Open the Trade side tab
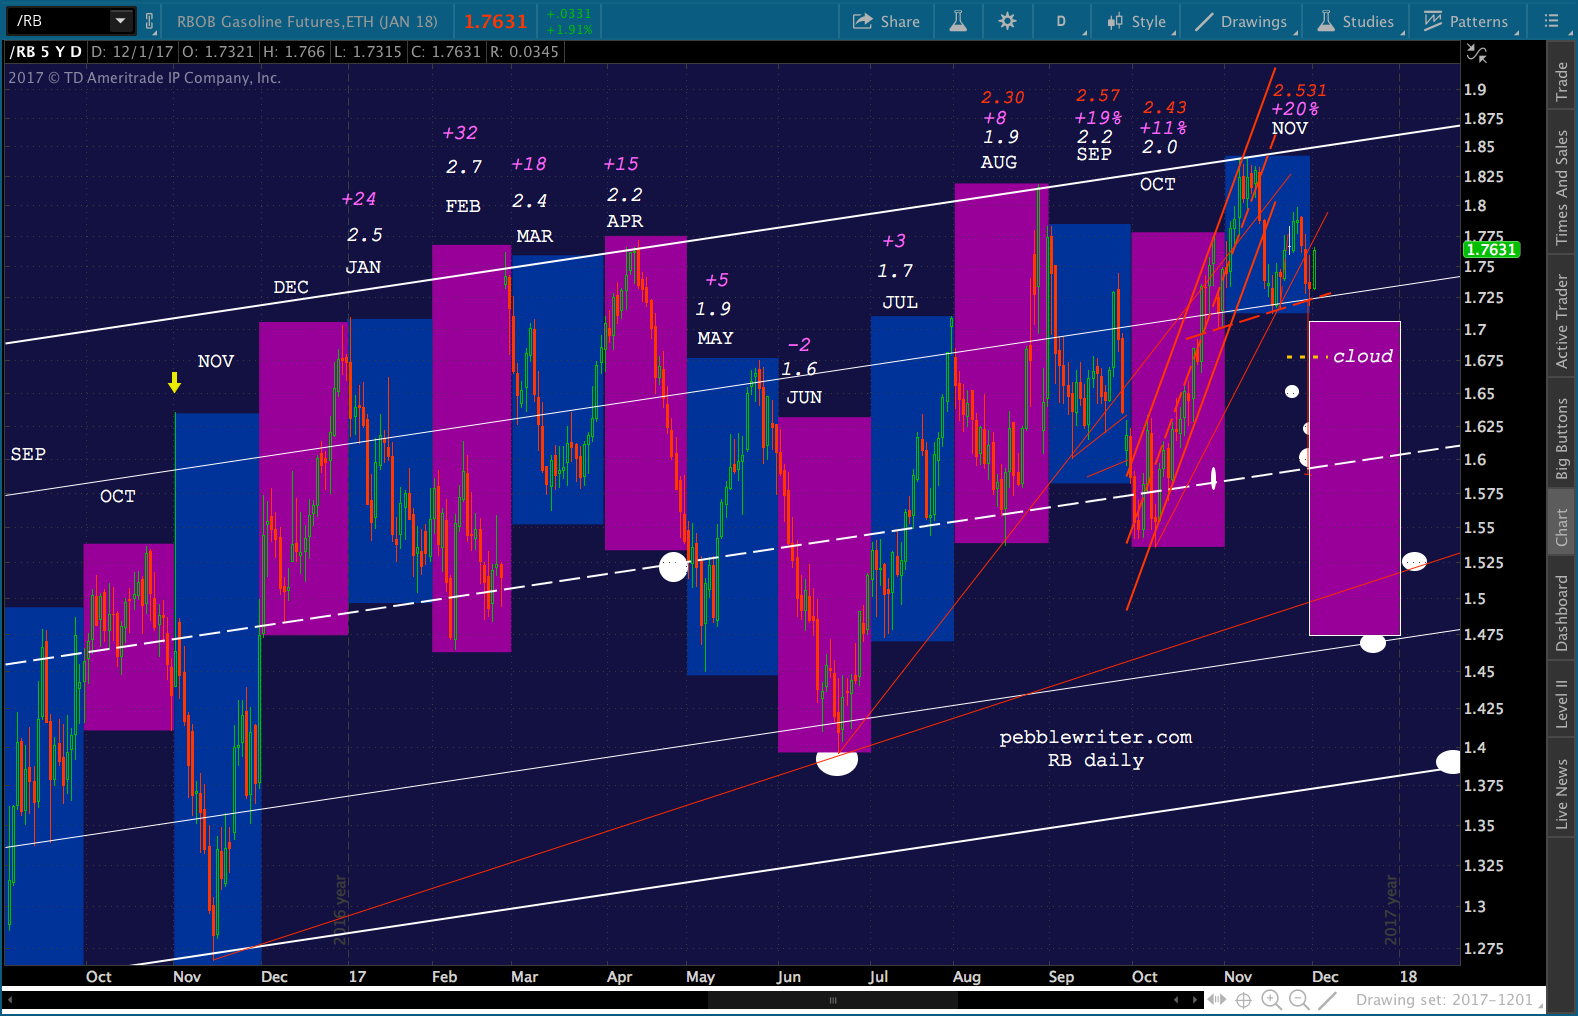 point(1561,82)
